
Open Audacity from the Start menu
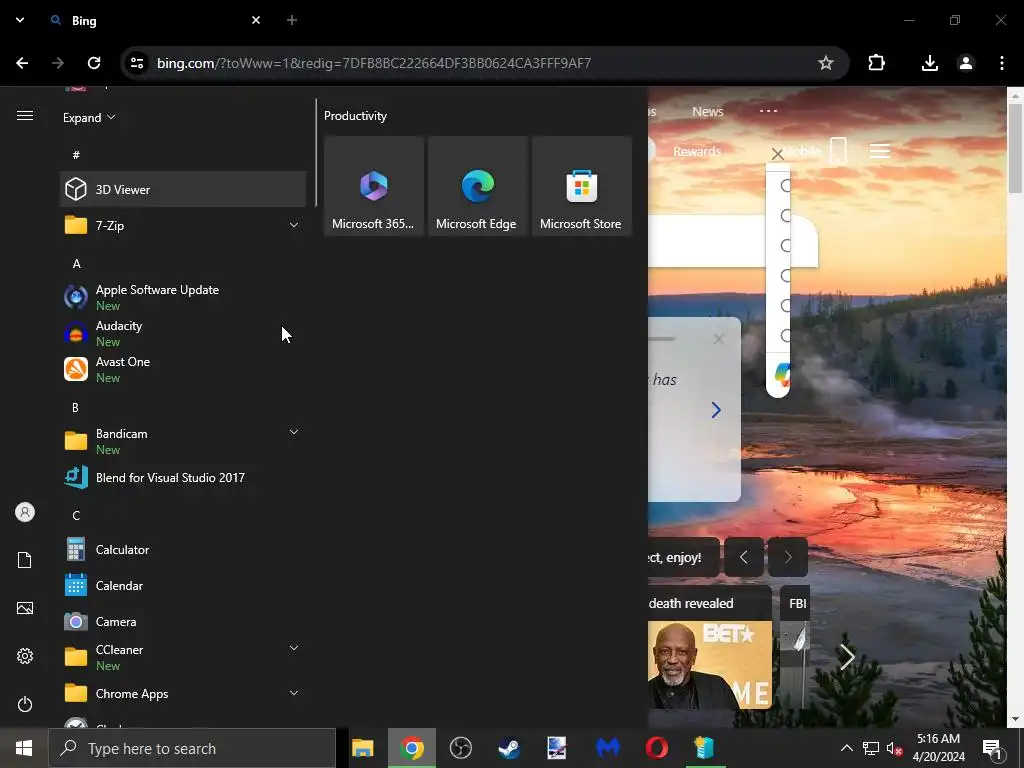[183, 333]
